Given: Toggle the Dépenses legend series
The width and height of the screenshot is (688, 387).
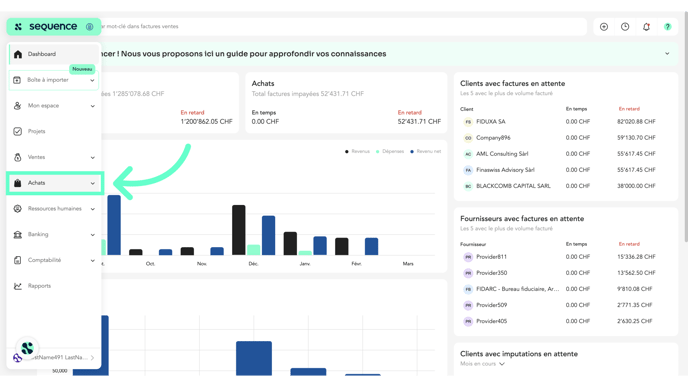Looking at the screenshot, I should tap(390, 151).
